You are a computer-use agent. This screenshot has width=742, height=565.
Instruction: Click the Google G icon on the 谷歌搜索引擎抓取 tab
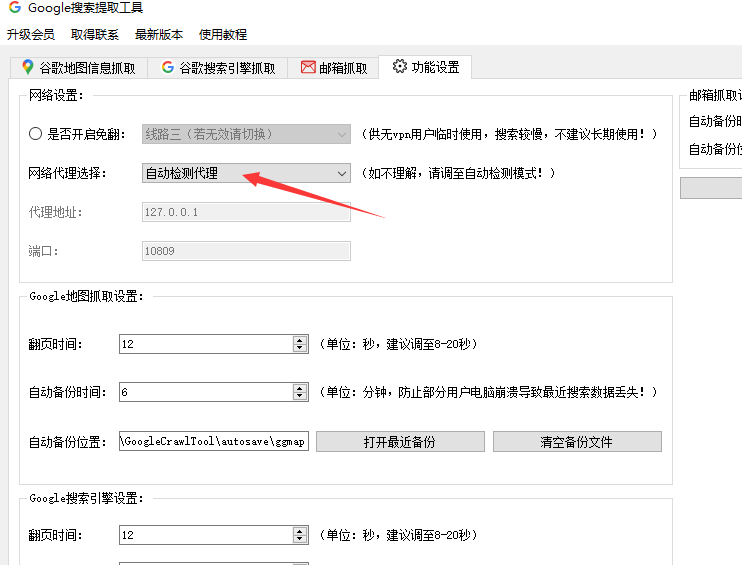tap(168, 67)
